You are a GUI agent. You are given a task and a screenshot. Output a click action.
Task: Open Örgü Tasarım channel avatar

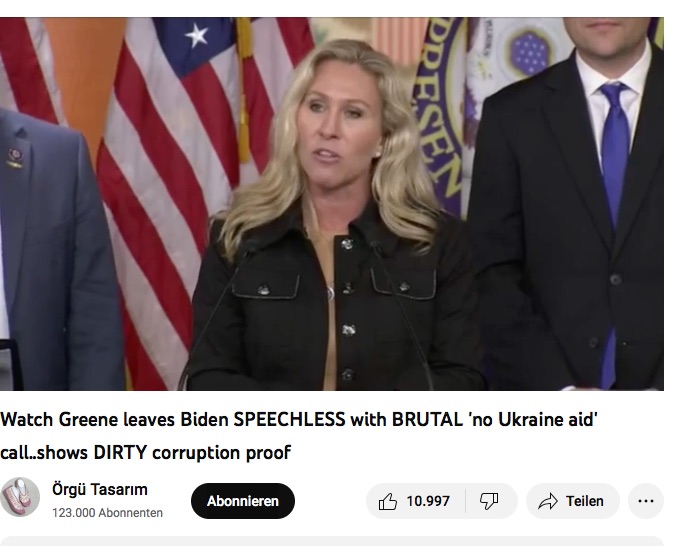[20, 497]
